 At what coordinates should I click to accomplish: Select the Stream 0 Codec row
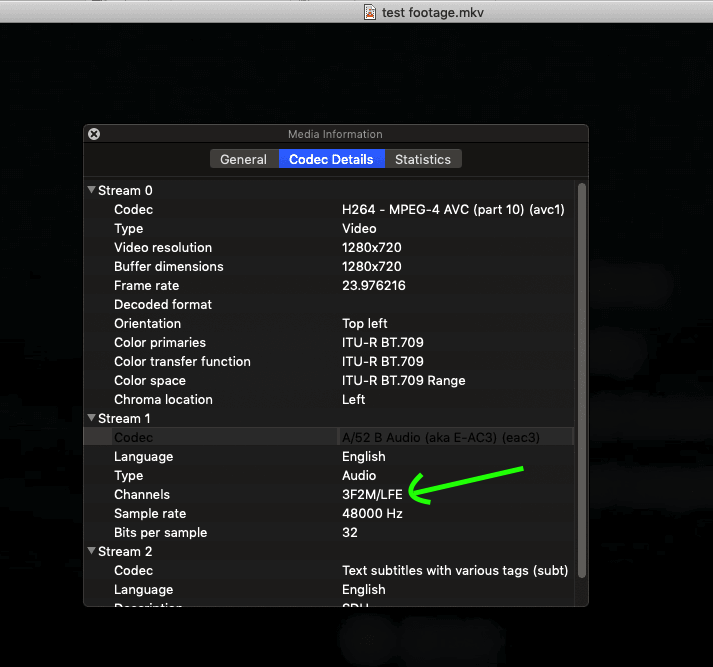(x=330, y=210)
